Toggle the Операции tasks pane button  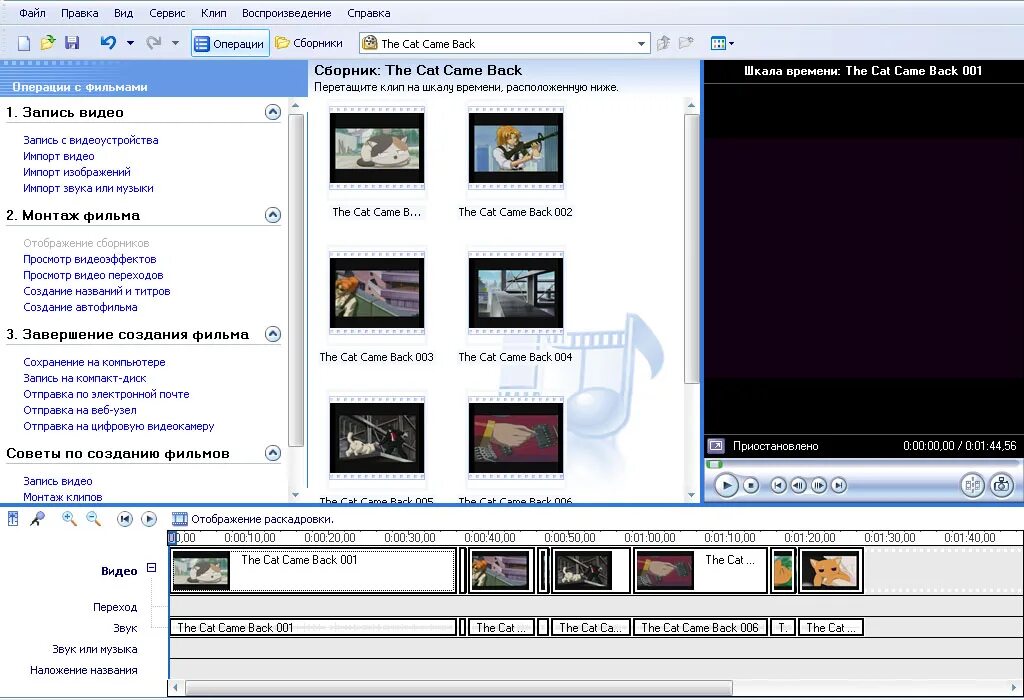pos(230,44)
